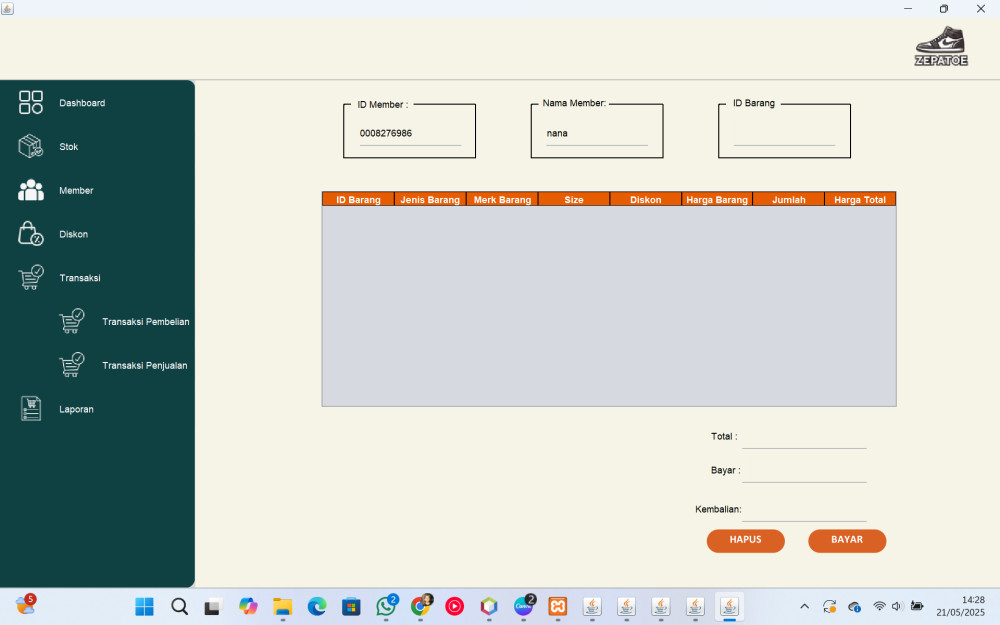
Task: Click the Bayar amount field
Action: click(x=804, y=472)
